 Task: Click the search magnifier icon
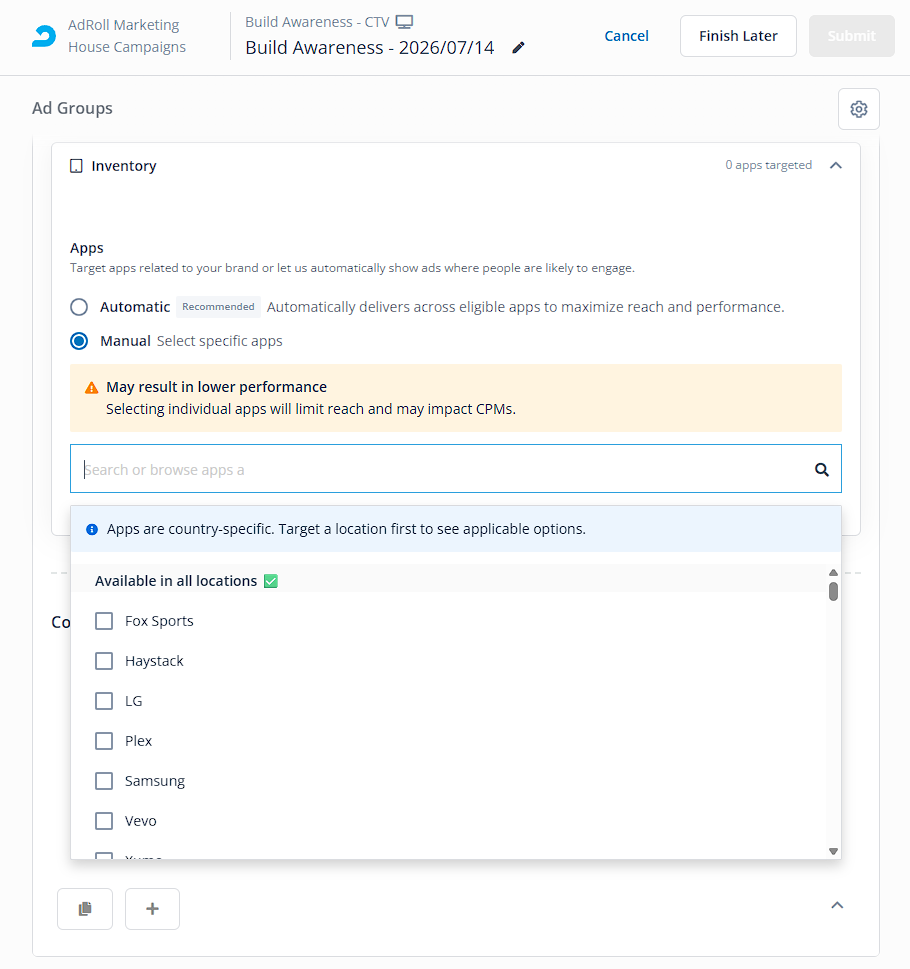pos(822,470)
